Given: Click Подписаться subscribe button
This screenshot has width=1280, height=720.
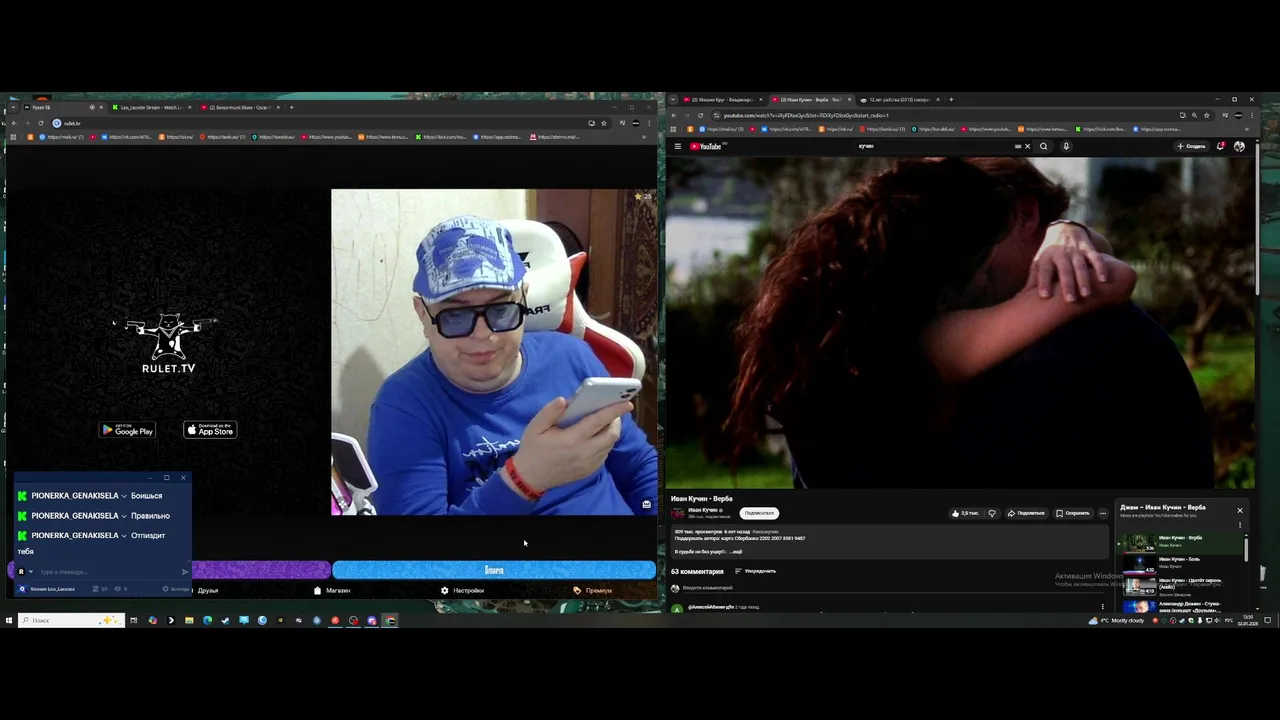Looking at the screenshot, I should pyautogui.click(x=759, y=513).
